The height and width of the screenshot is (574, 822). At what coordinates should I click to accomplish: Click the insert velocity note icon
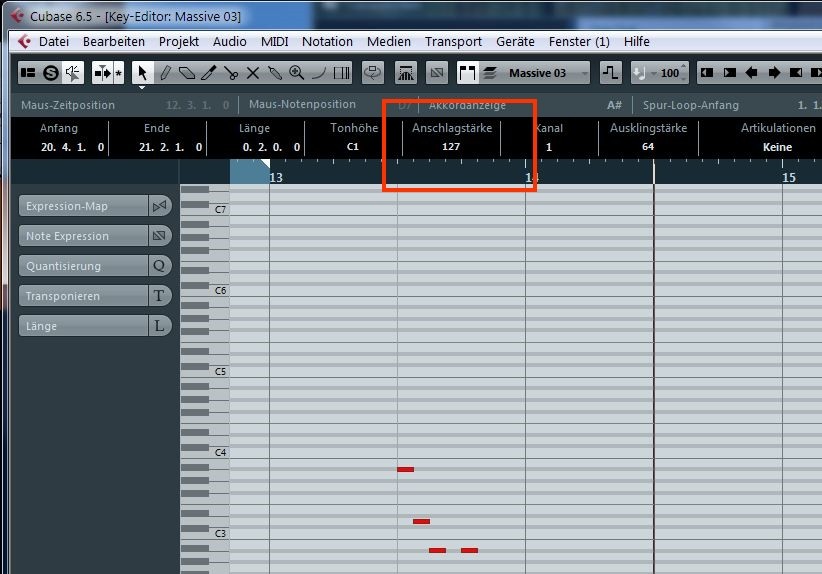tap(639, 73)
